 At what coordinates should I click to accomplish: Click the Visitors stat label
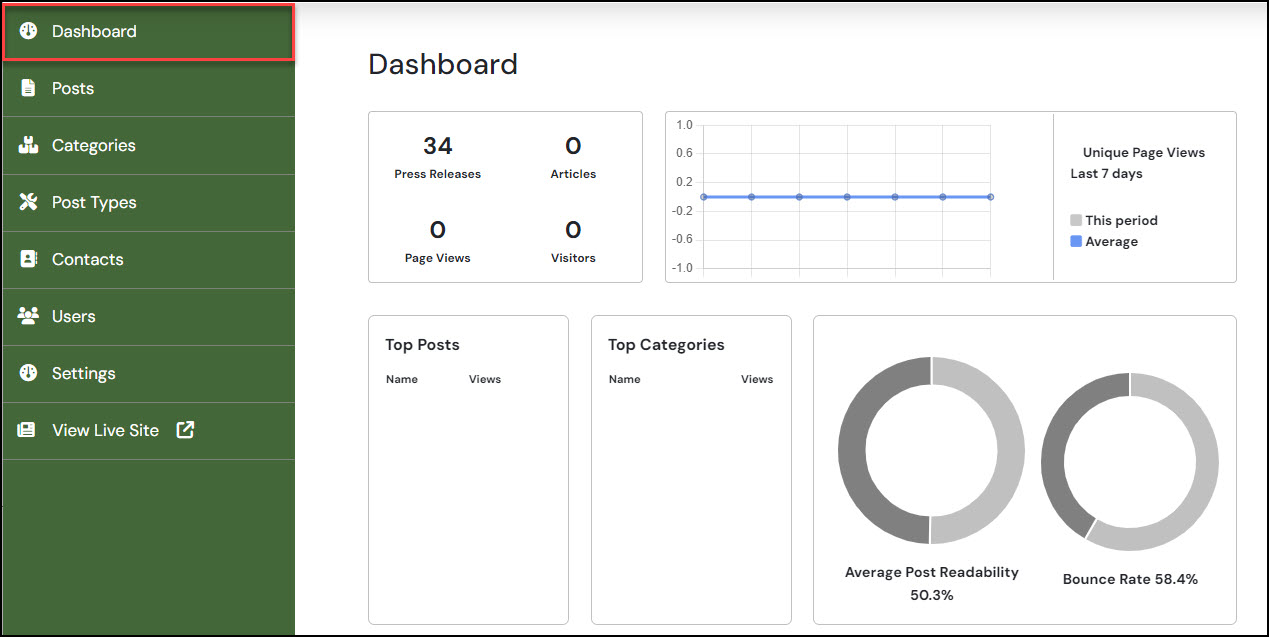point(573,258)
